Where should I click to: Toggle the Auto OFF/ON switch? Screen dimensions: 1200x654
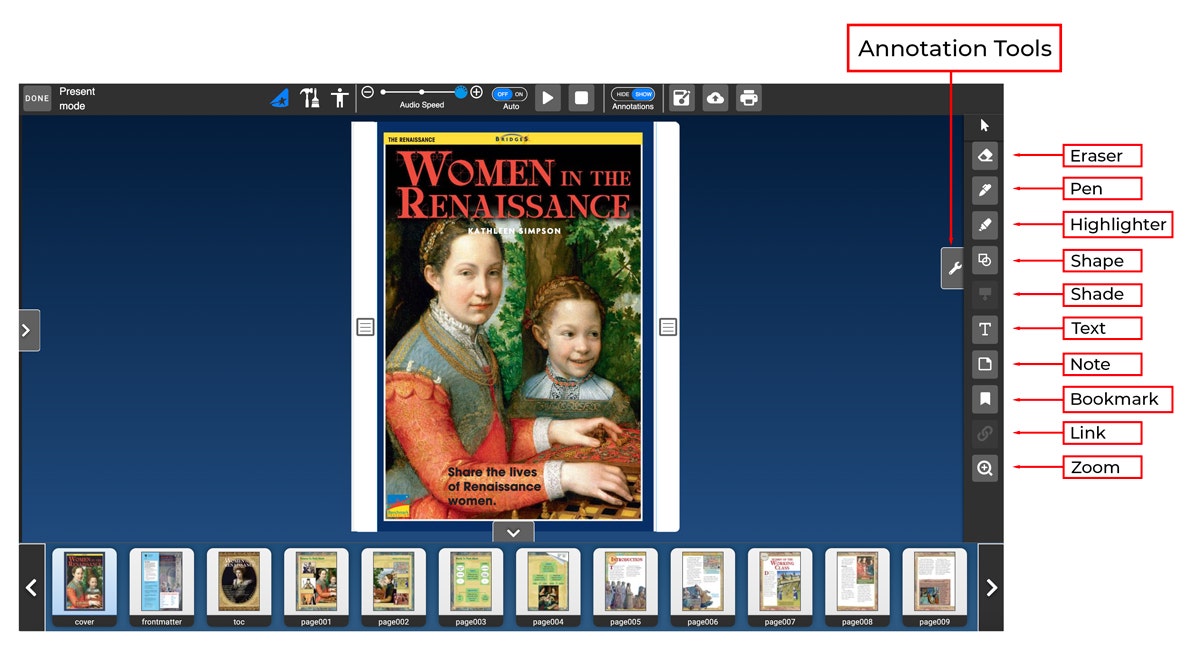(x=510, y=94)
